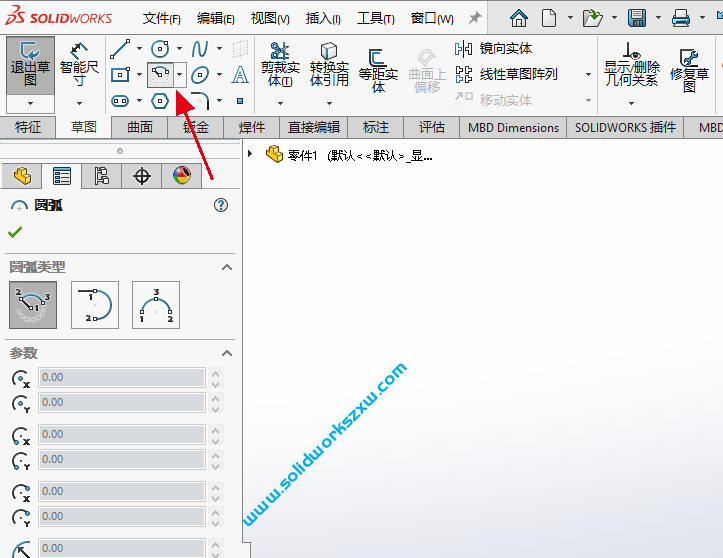This screenshot has width=723, height=558.
Task: Select the Line sketch tool
Action: (x=120, y=48)
